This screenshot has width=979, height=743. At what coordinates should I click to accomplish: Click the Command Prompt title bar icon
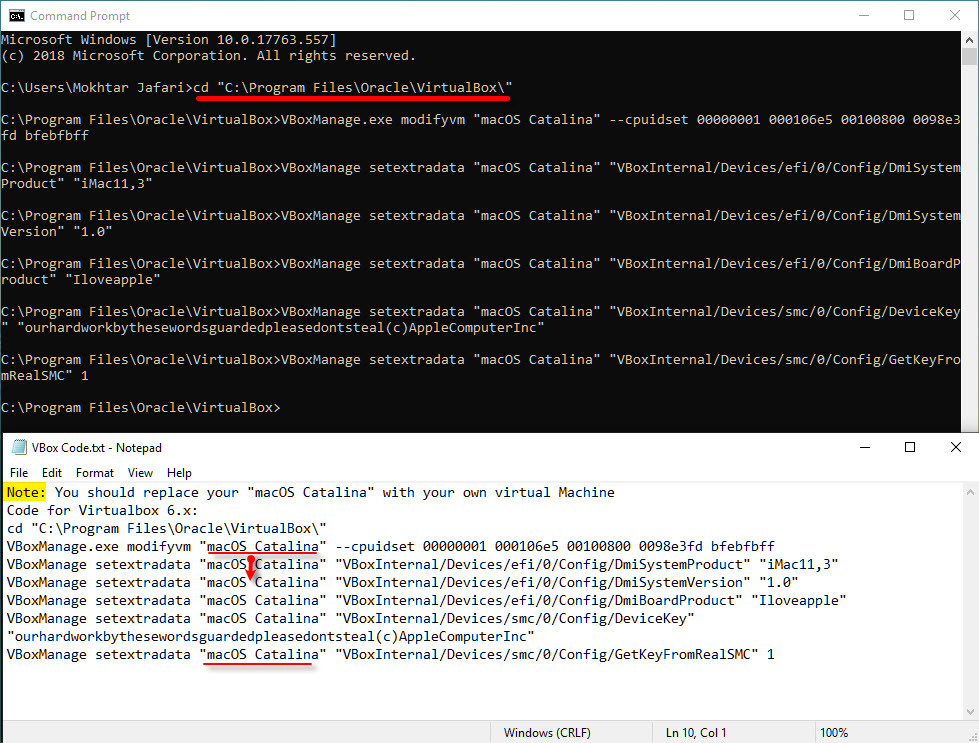[x=16, y=16]
